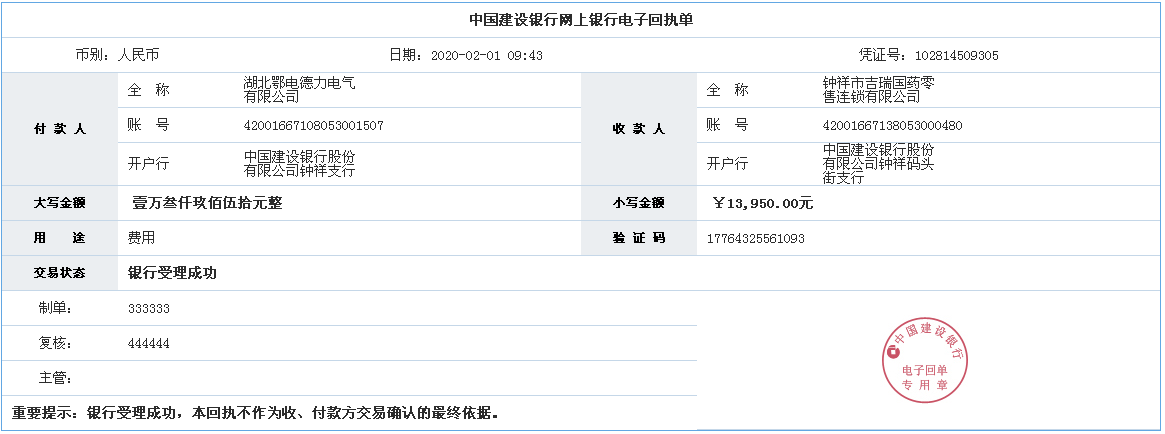Click the 复核 label
1165x434 pixels.
[x=55, y=343]
